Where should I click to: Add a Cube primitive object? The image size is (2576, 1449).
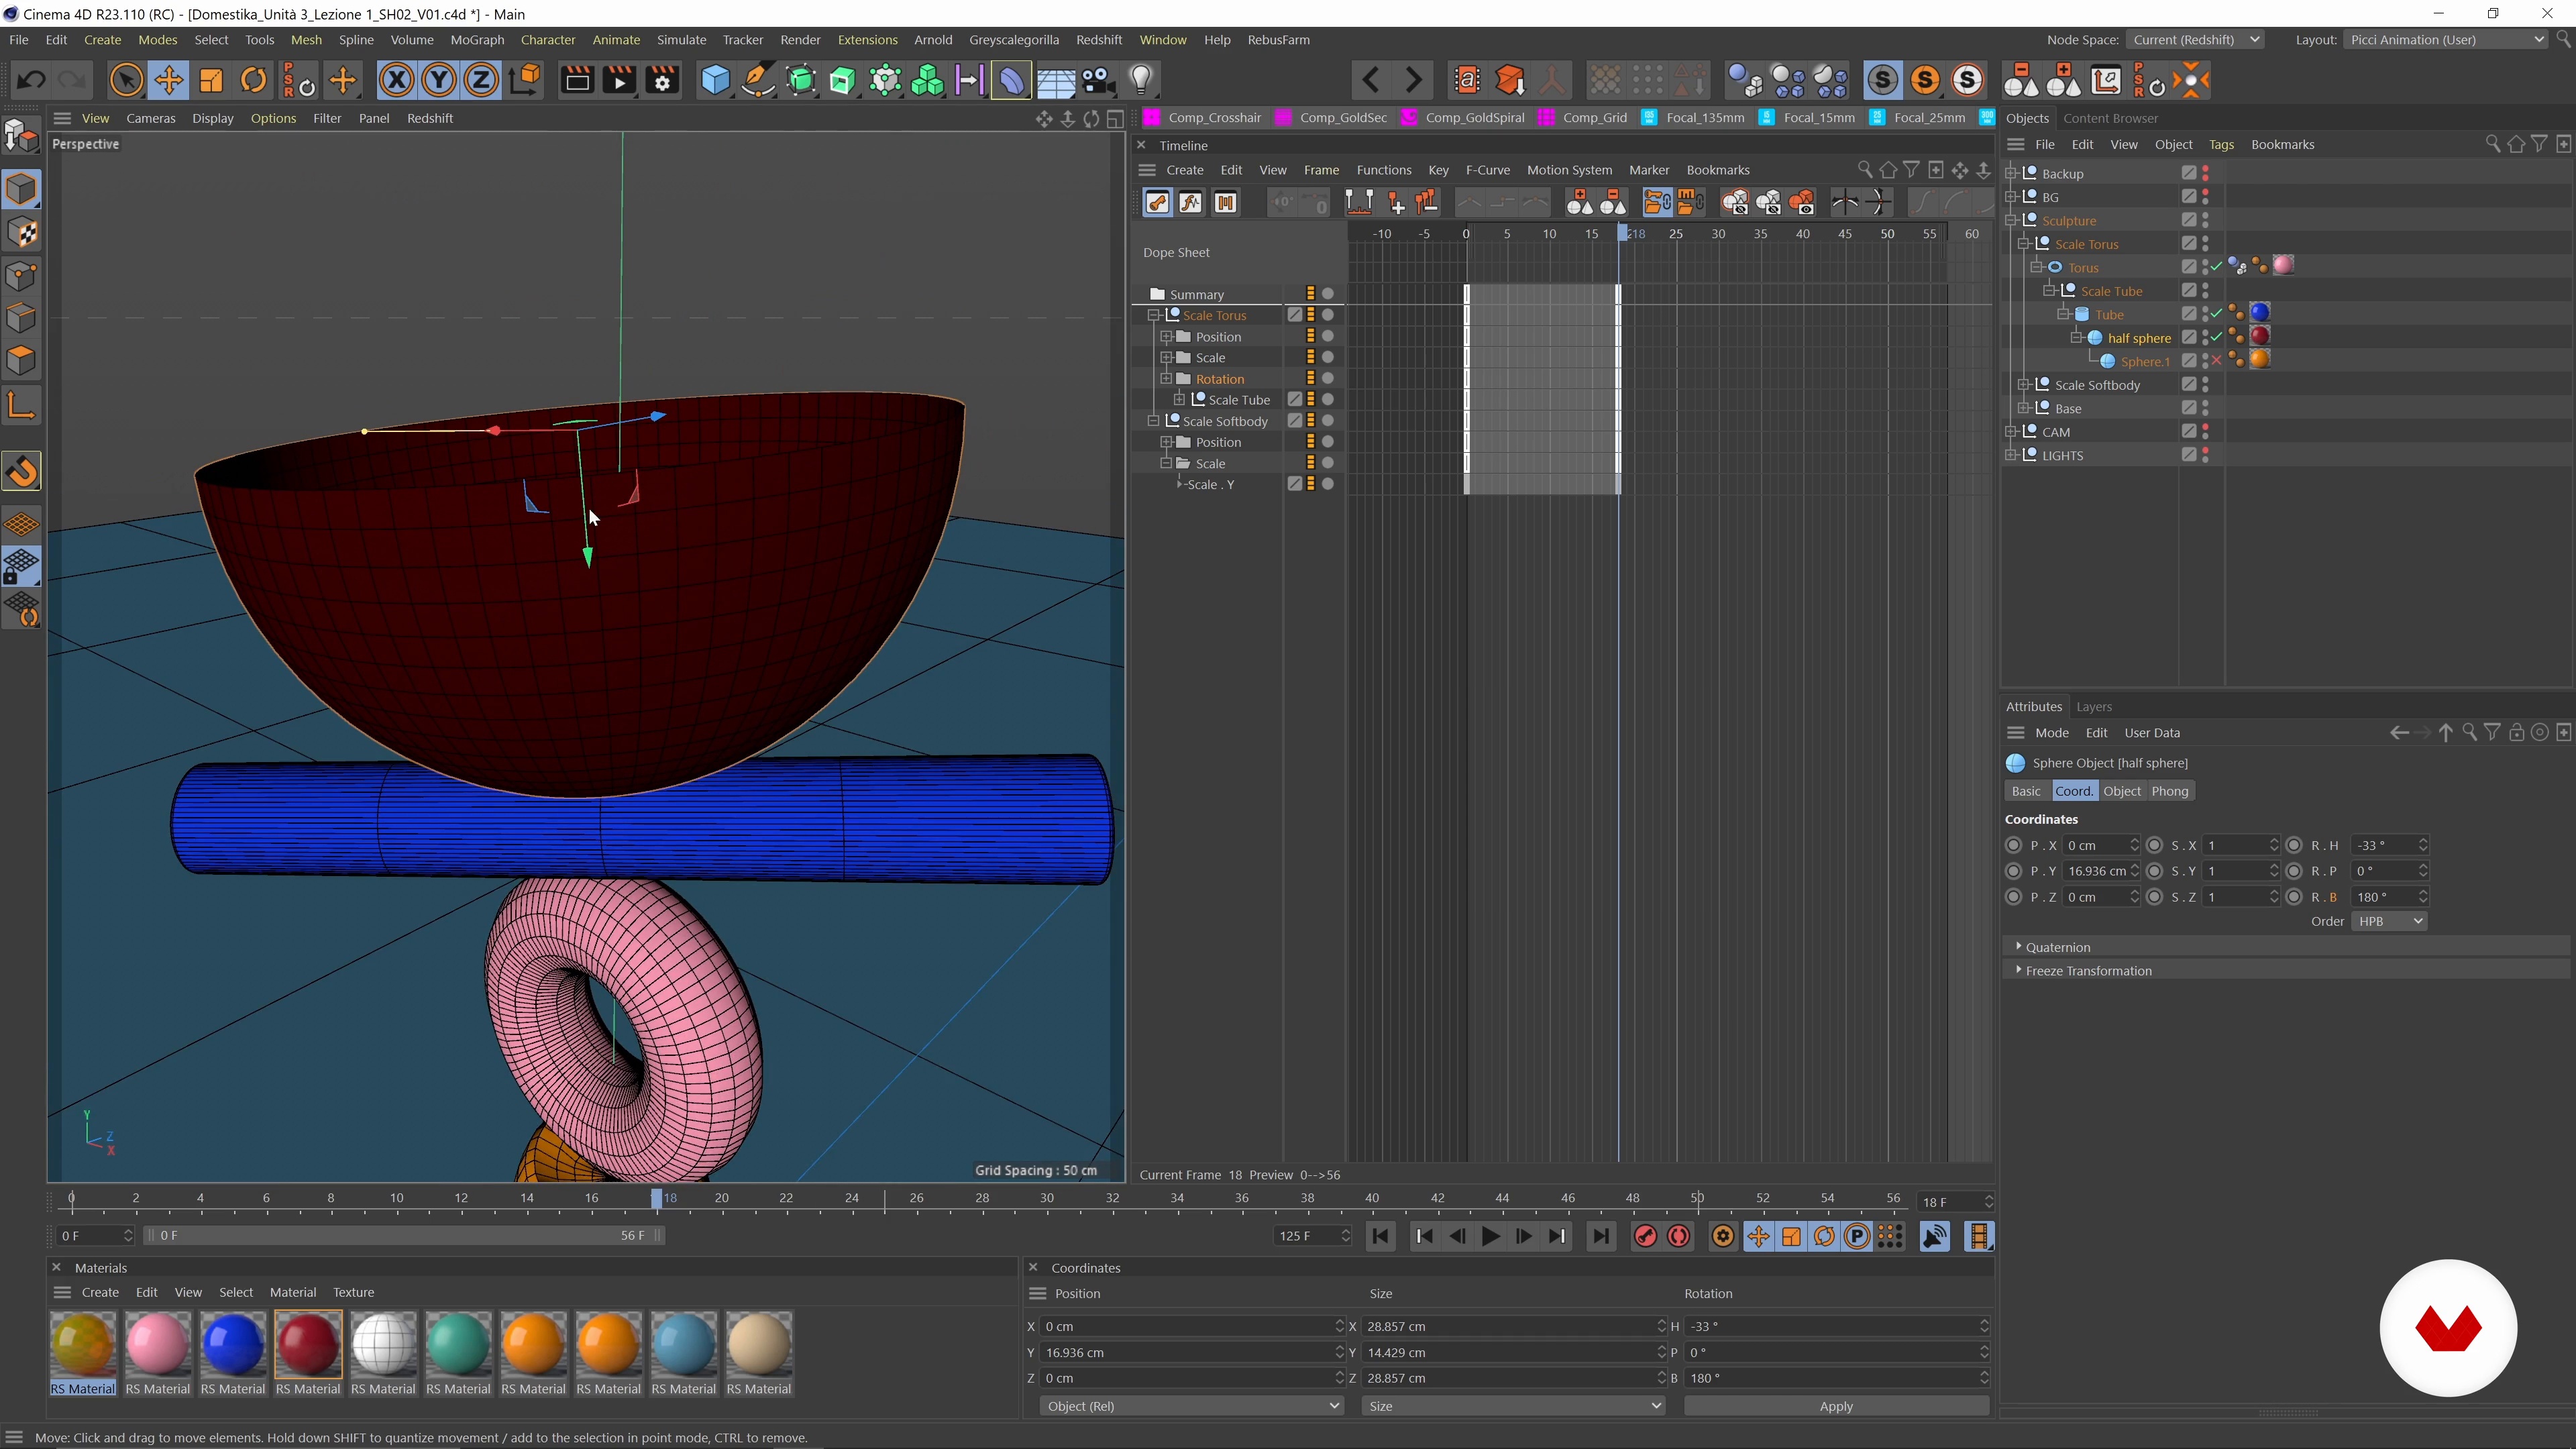click(715, 80)
